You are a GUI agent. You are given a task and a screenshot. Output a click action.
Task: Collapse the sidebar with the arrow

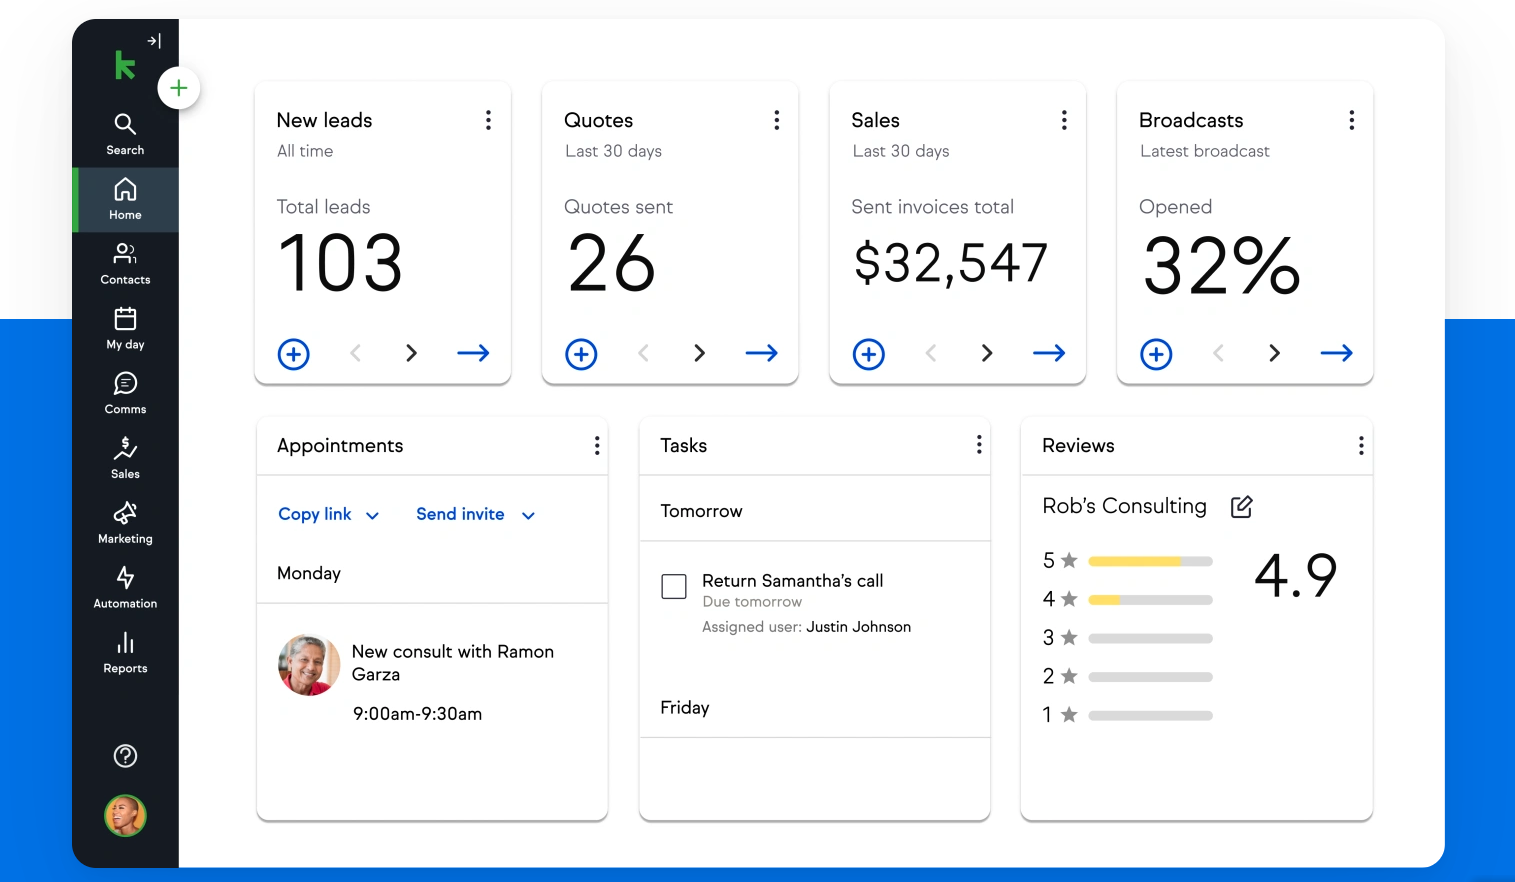(154, 41)
